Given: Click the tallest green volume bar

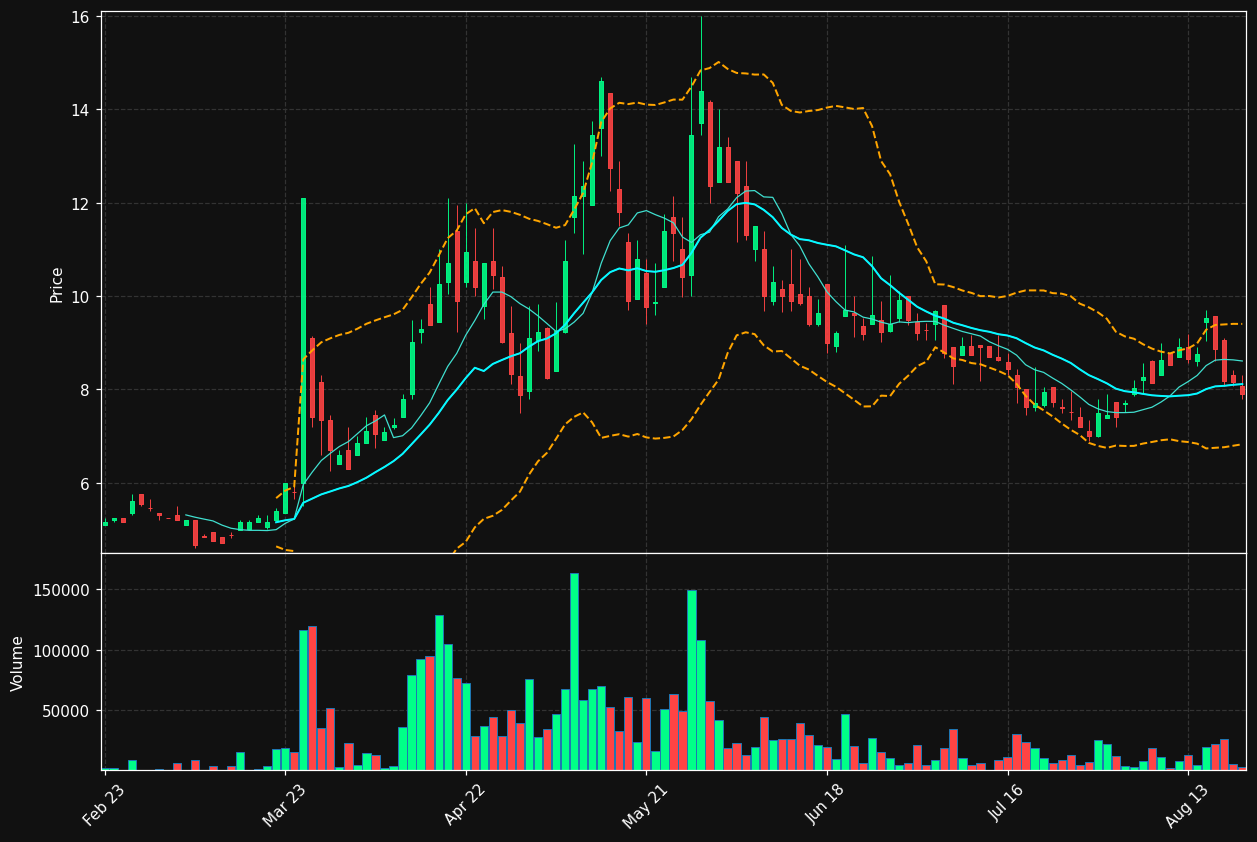Looking at the screenshot, I should (574, 672).
